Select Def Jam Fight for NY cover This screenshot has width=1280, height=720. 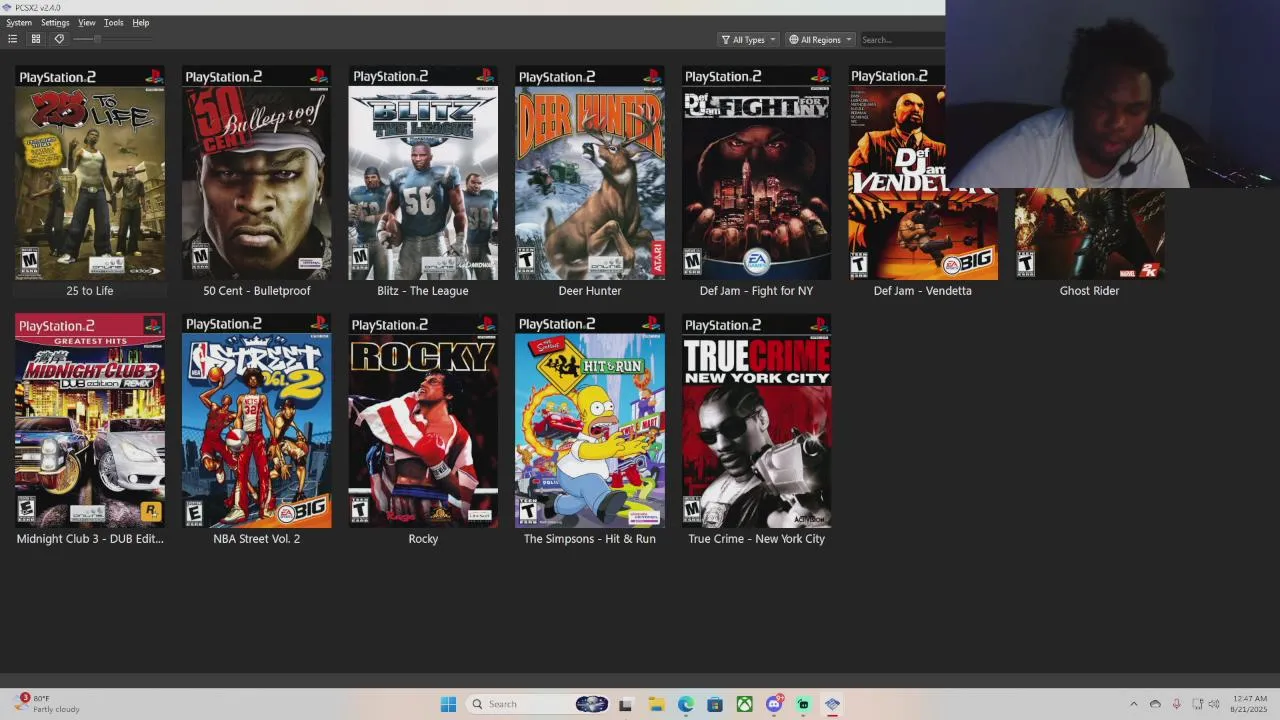coord(756,173)
